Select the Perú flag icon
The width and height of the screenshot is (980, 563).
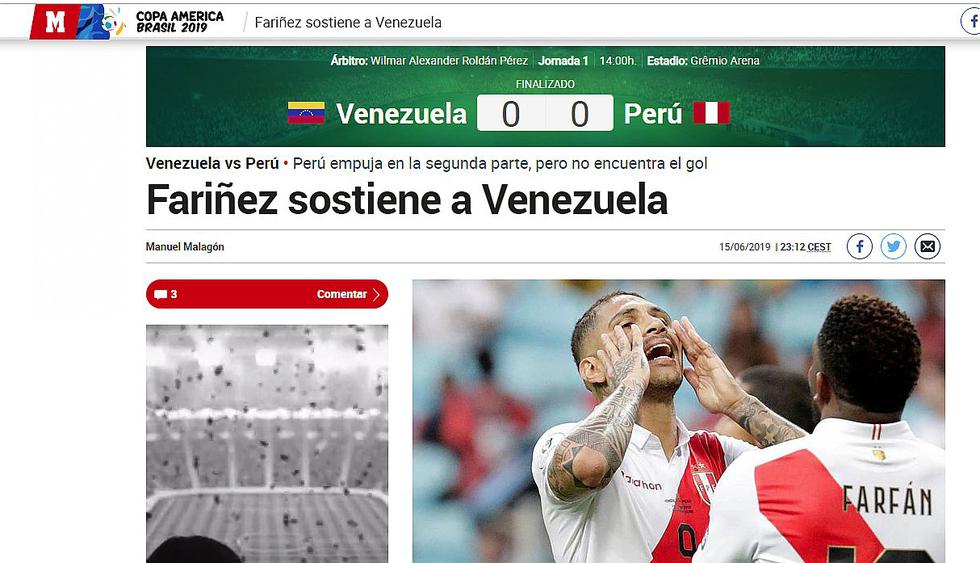pyautogui.click(x=711, y=113)
